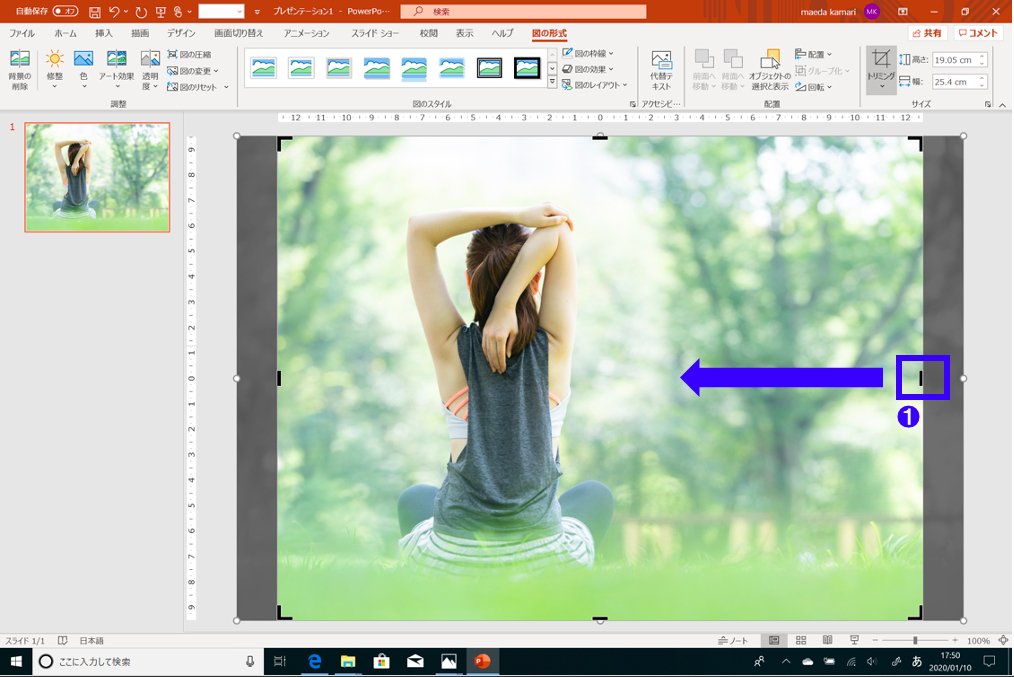This screenshot has width=1014, height=677.
Task: Click the zoom in plus button
Action: coord(955,640)
